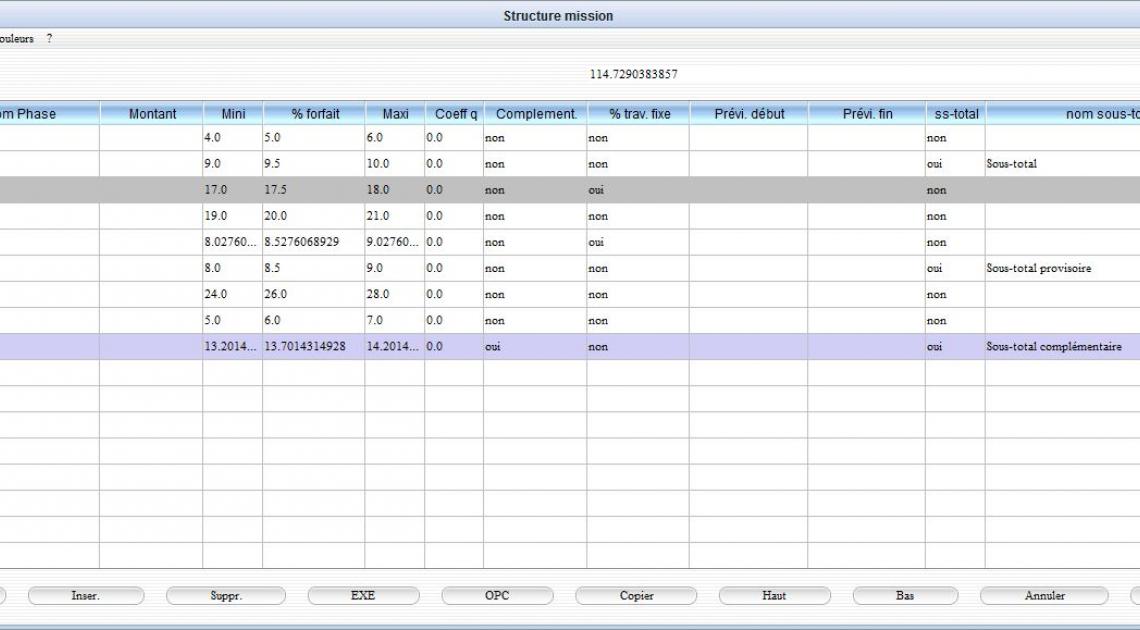Move the row down with Bas
This screenshot has width=1140, height=630.
point(905,596)
